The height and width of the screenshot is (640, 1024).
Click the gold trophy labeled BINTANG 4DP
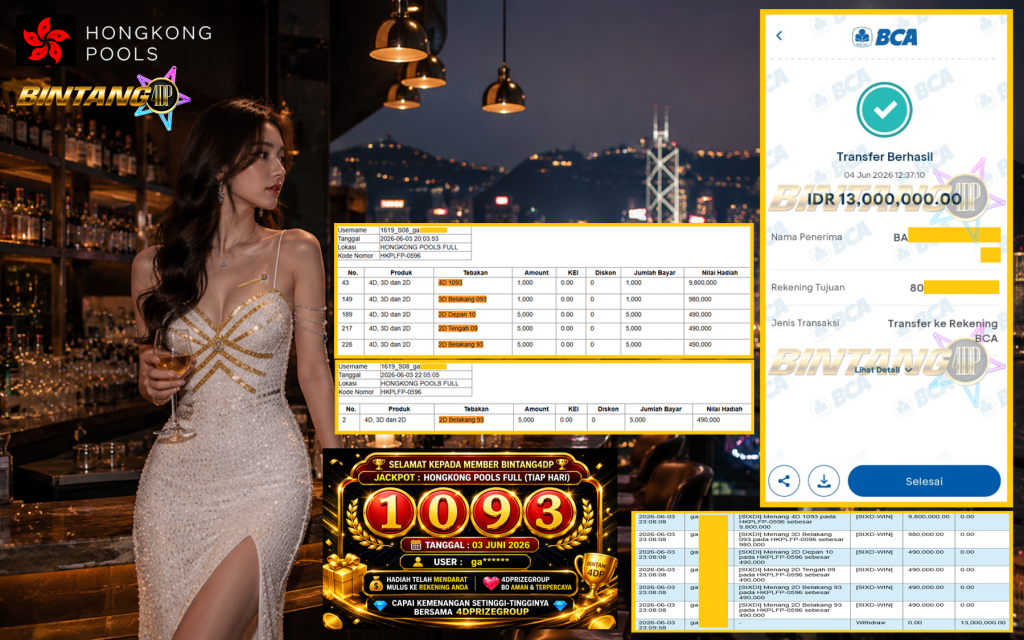tap(595, 574)
